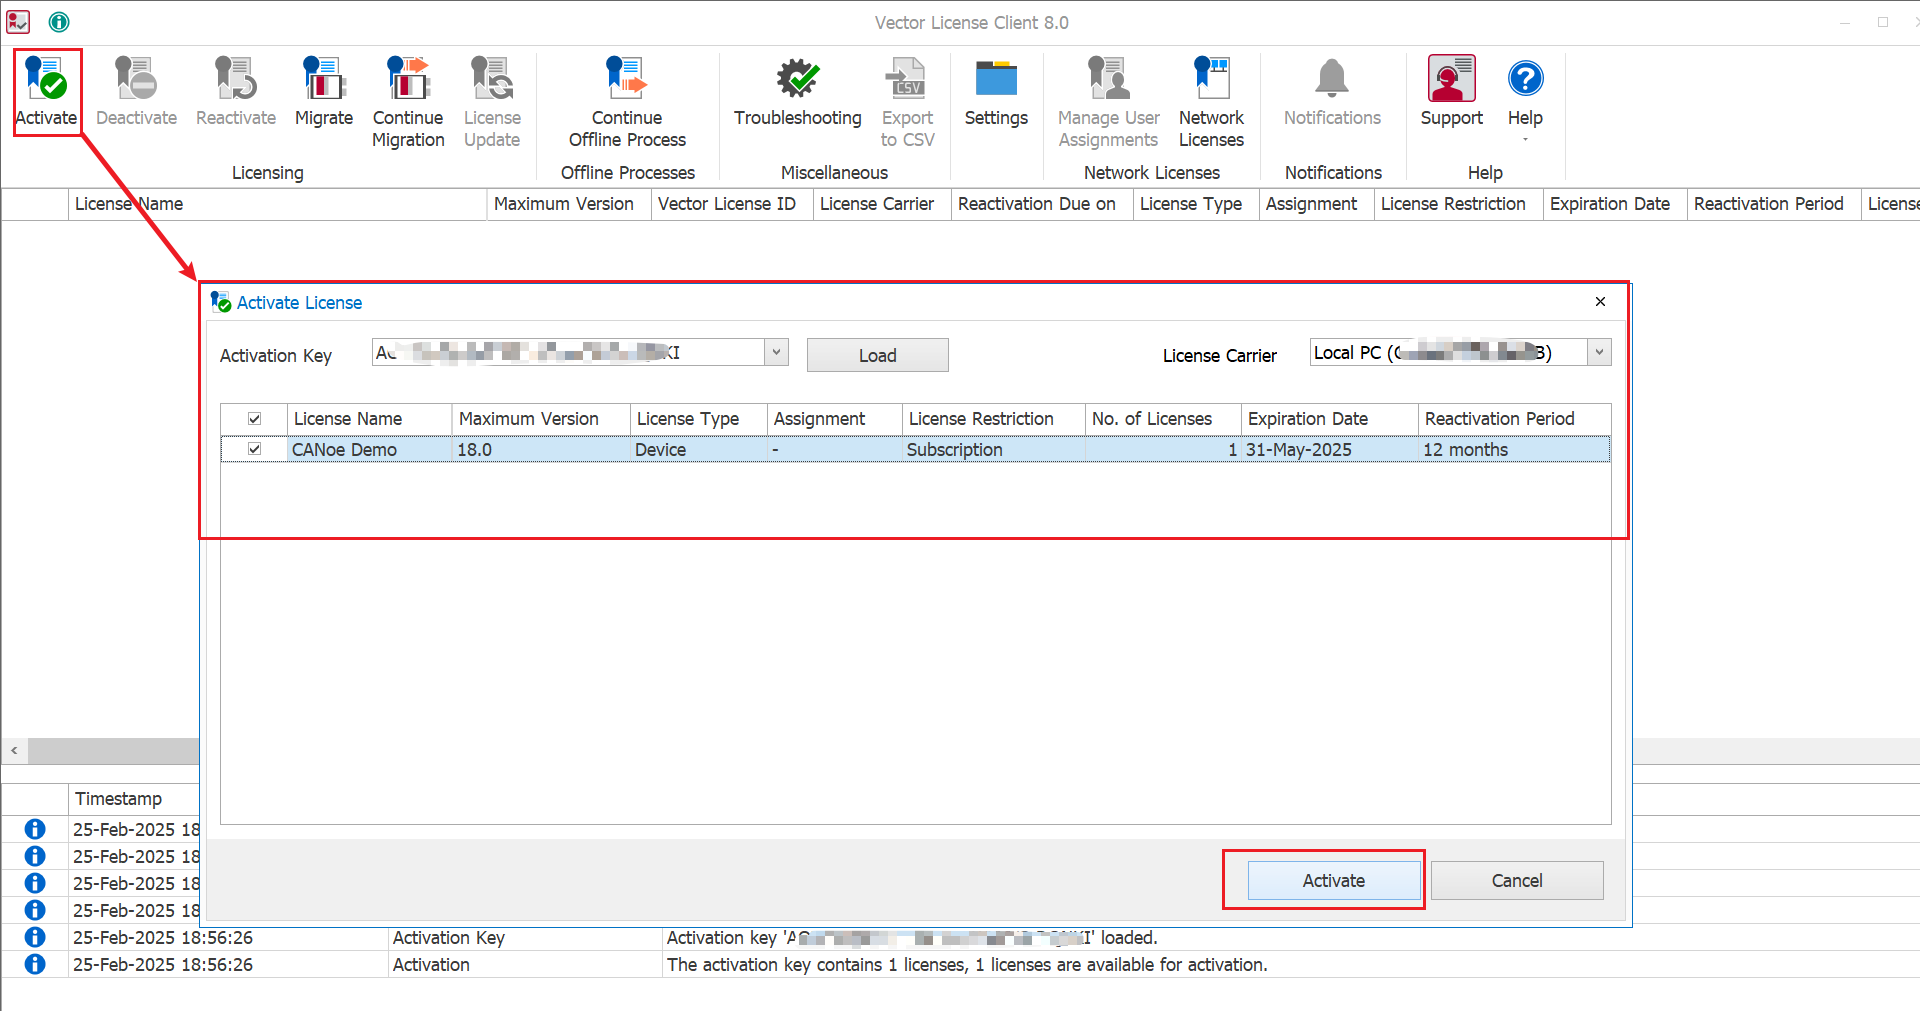Screen dimensions: 1920x1011
Task: Sort dialog table by Reactivation Period column
Action: coord(1514,419)
